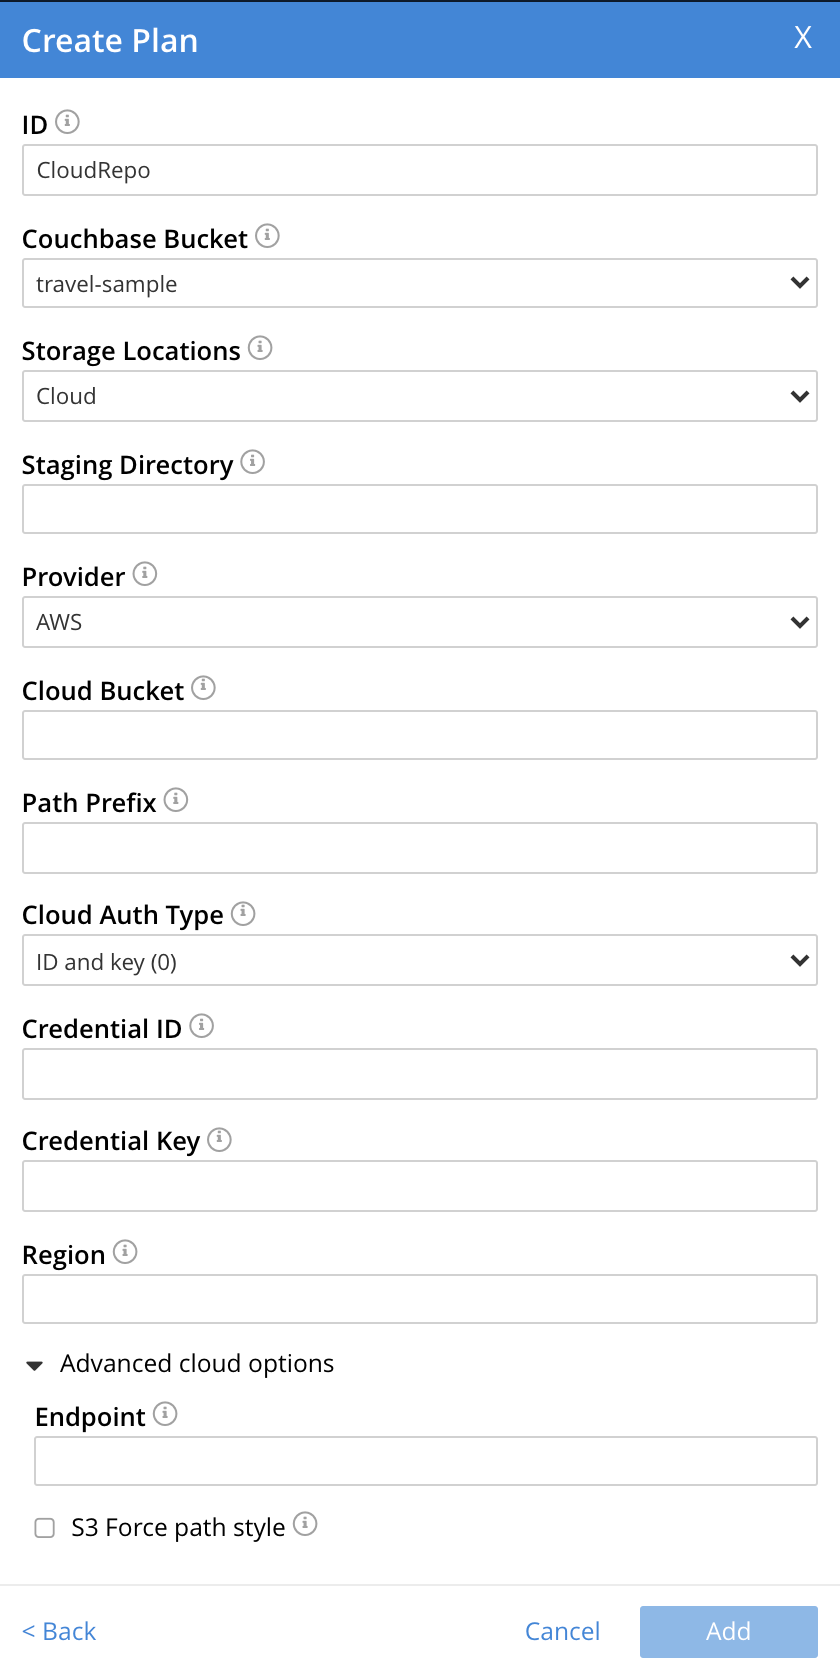The width and height of the screenshot is (840, 1668).
Task: Click the Storage Locations info icon
Action: tap(260, 348)
